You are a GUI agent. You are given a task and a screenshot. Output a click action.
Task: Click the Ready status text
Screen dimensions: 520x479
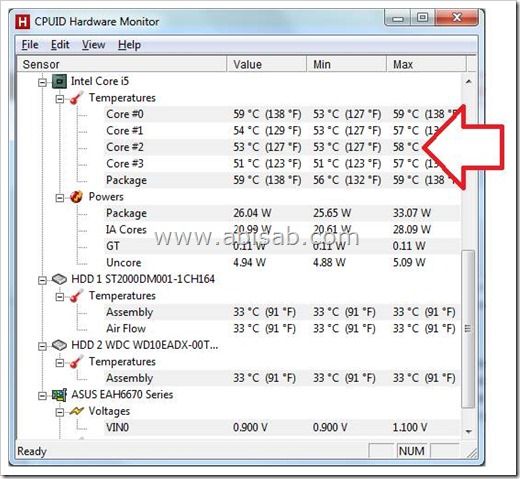click(x=32, y=451)
